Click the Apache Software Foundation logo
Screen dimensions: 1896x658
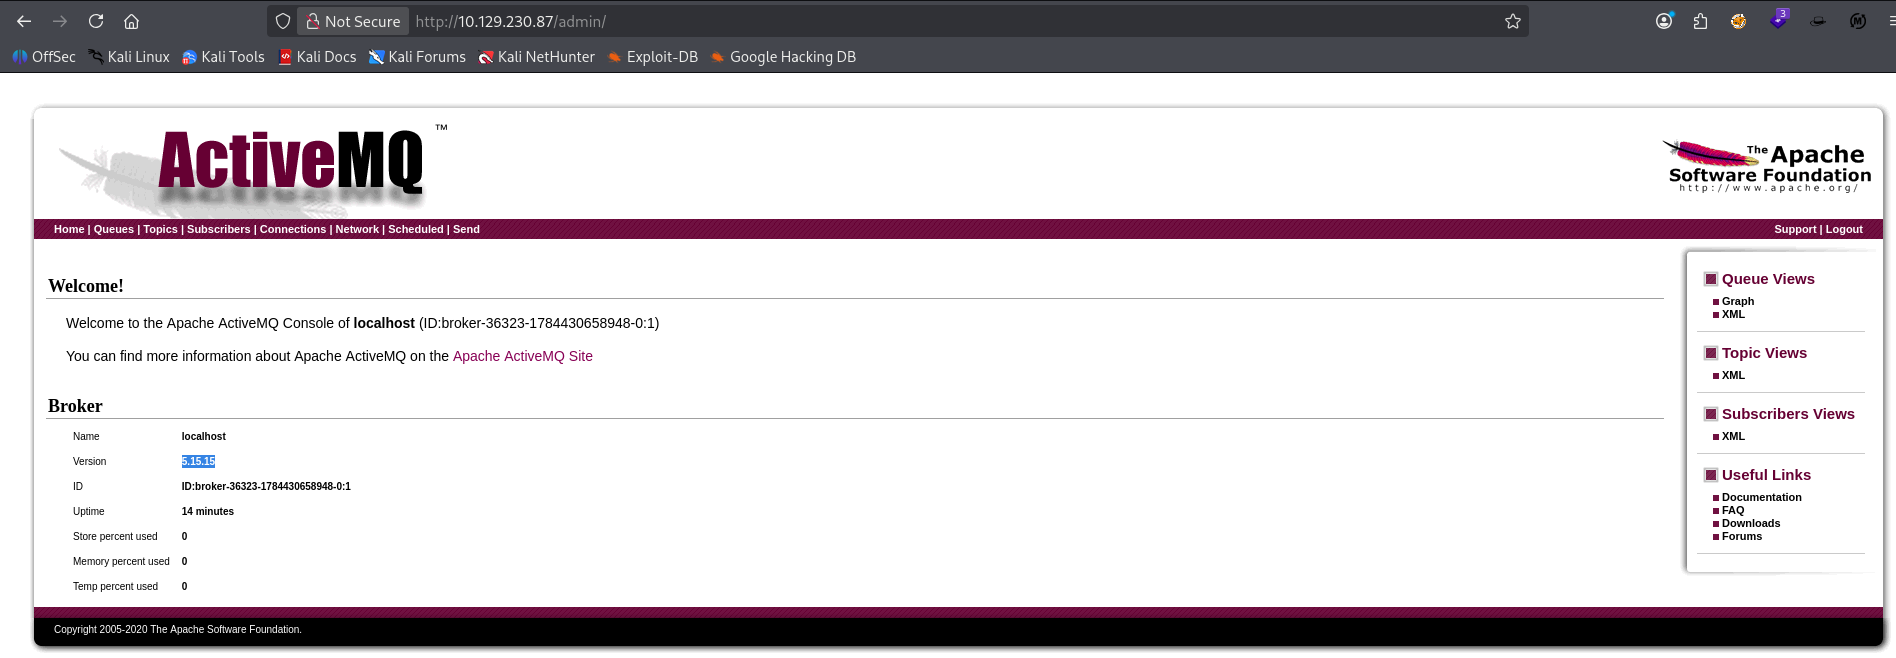point(1766,166)
